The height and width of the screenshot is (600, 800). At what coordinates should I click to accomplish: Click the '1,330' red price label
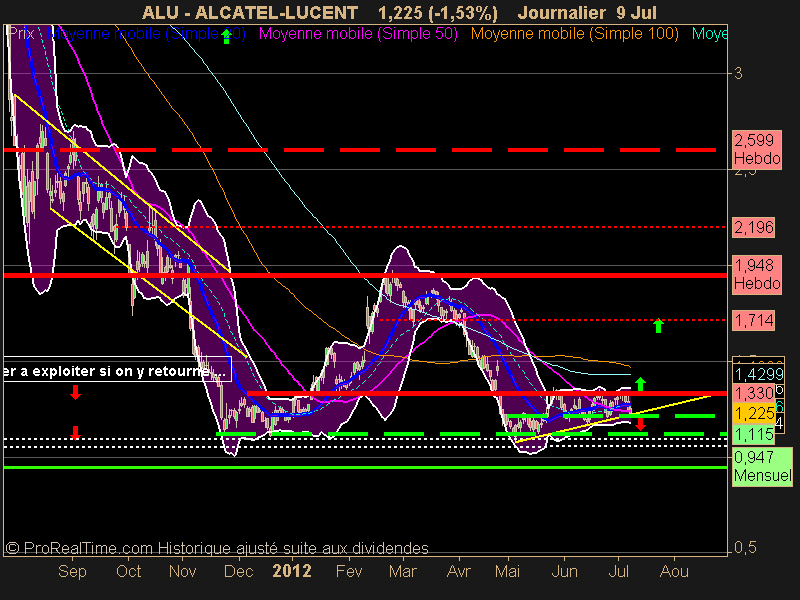(x=754, y=393)
